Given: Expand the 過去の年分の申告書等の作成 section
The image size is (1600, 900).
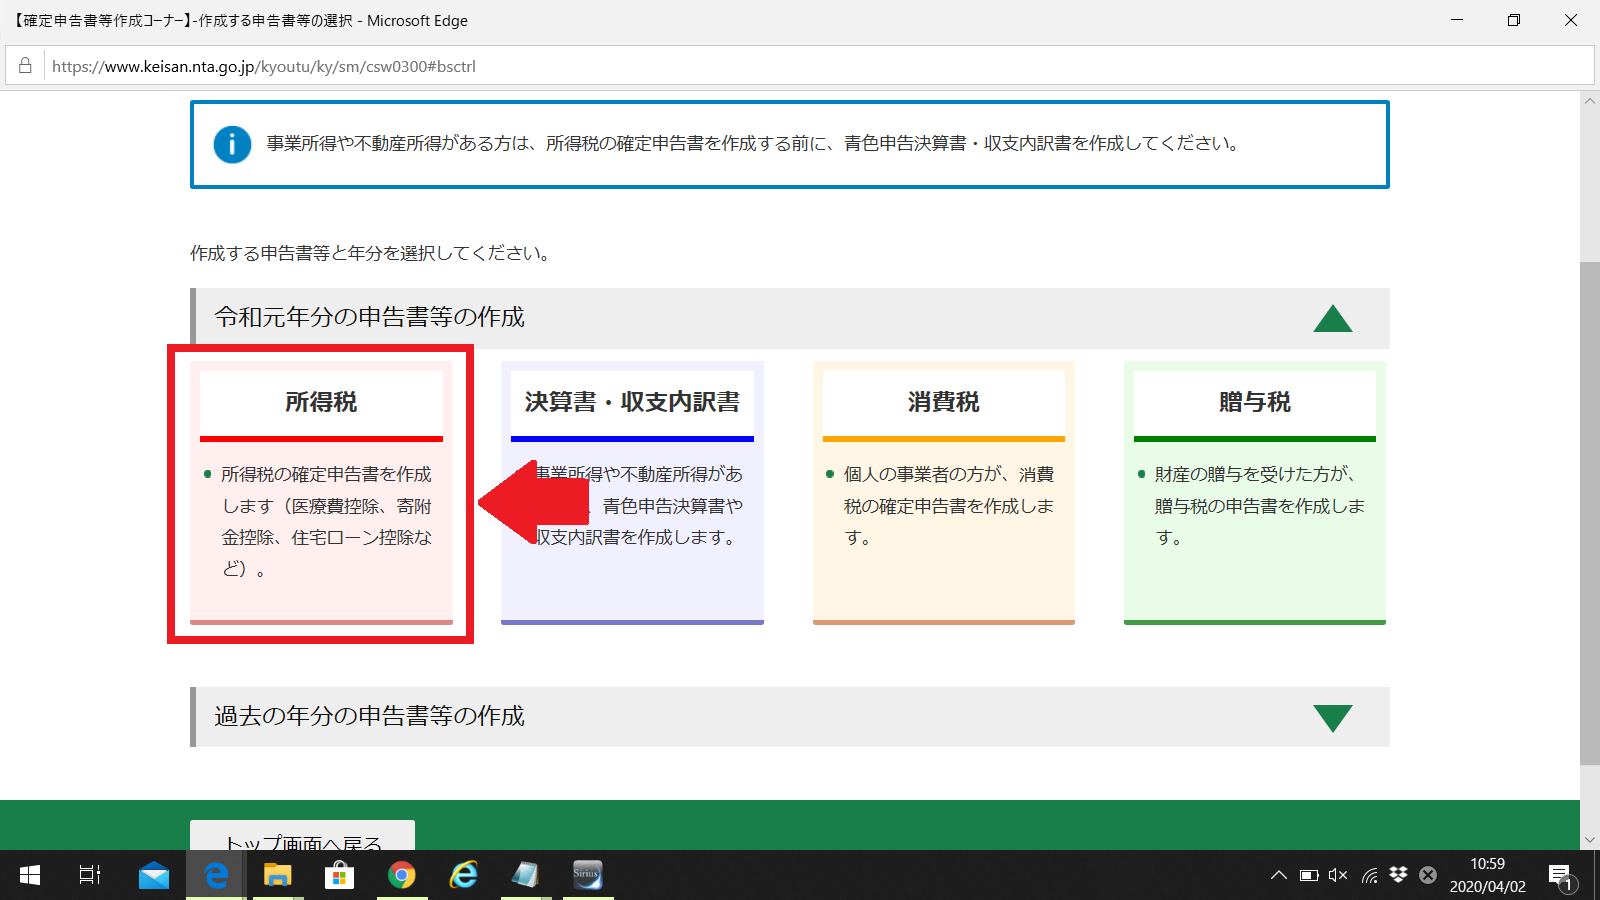Looking at the screenshot, I should [1334, 716].
